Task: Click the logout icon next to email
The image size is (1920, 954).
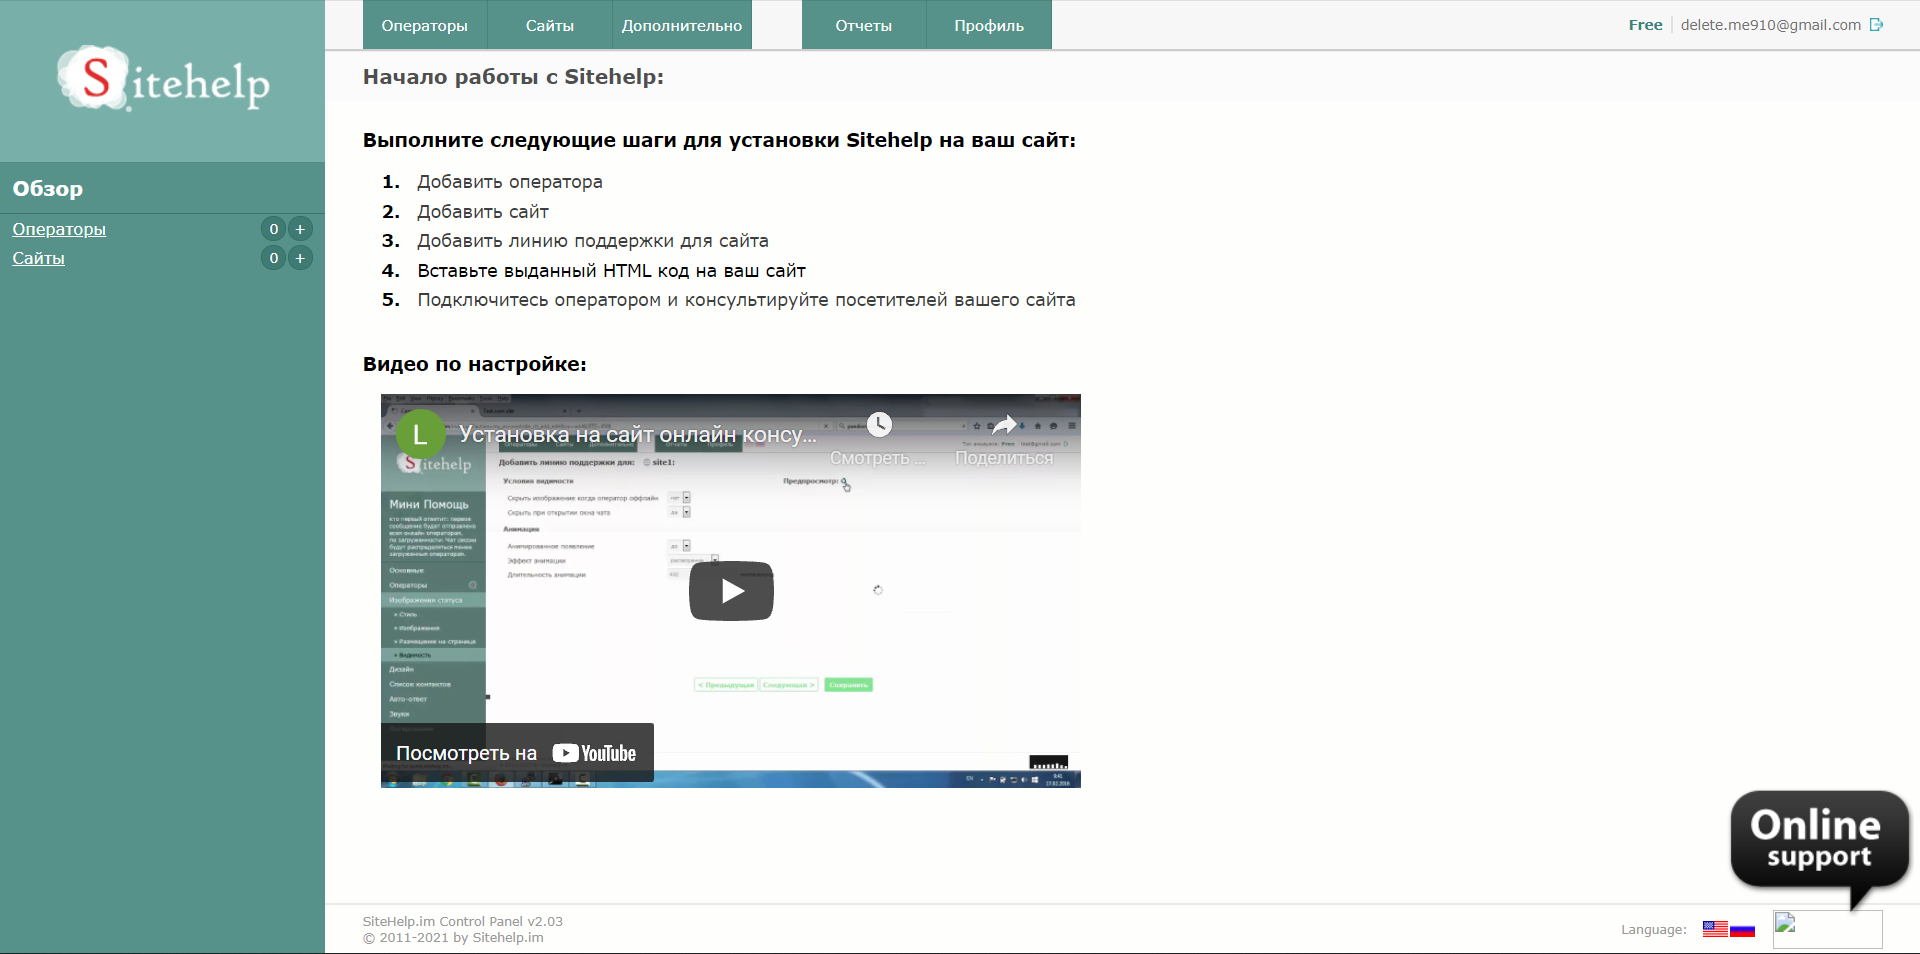Action: tap(1877, 25)
